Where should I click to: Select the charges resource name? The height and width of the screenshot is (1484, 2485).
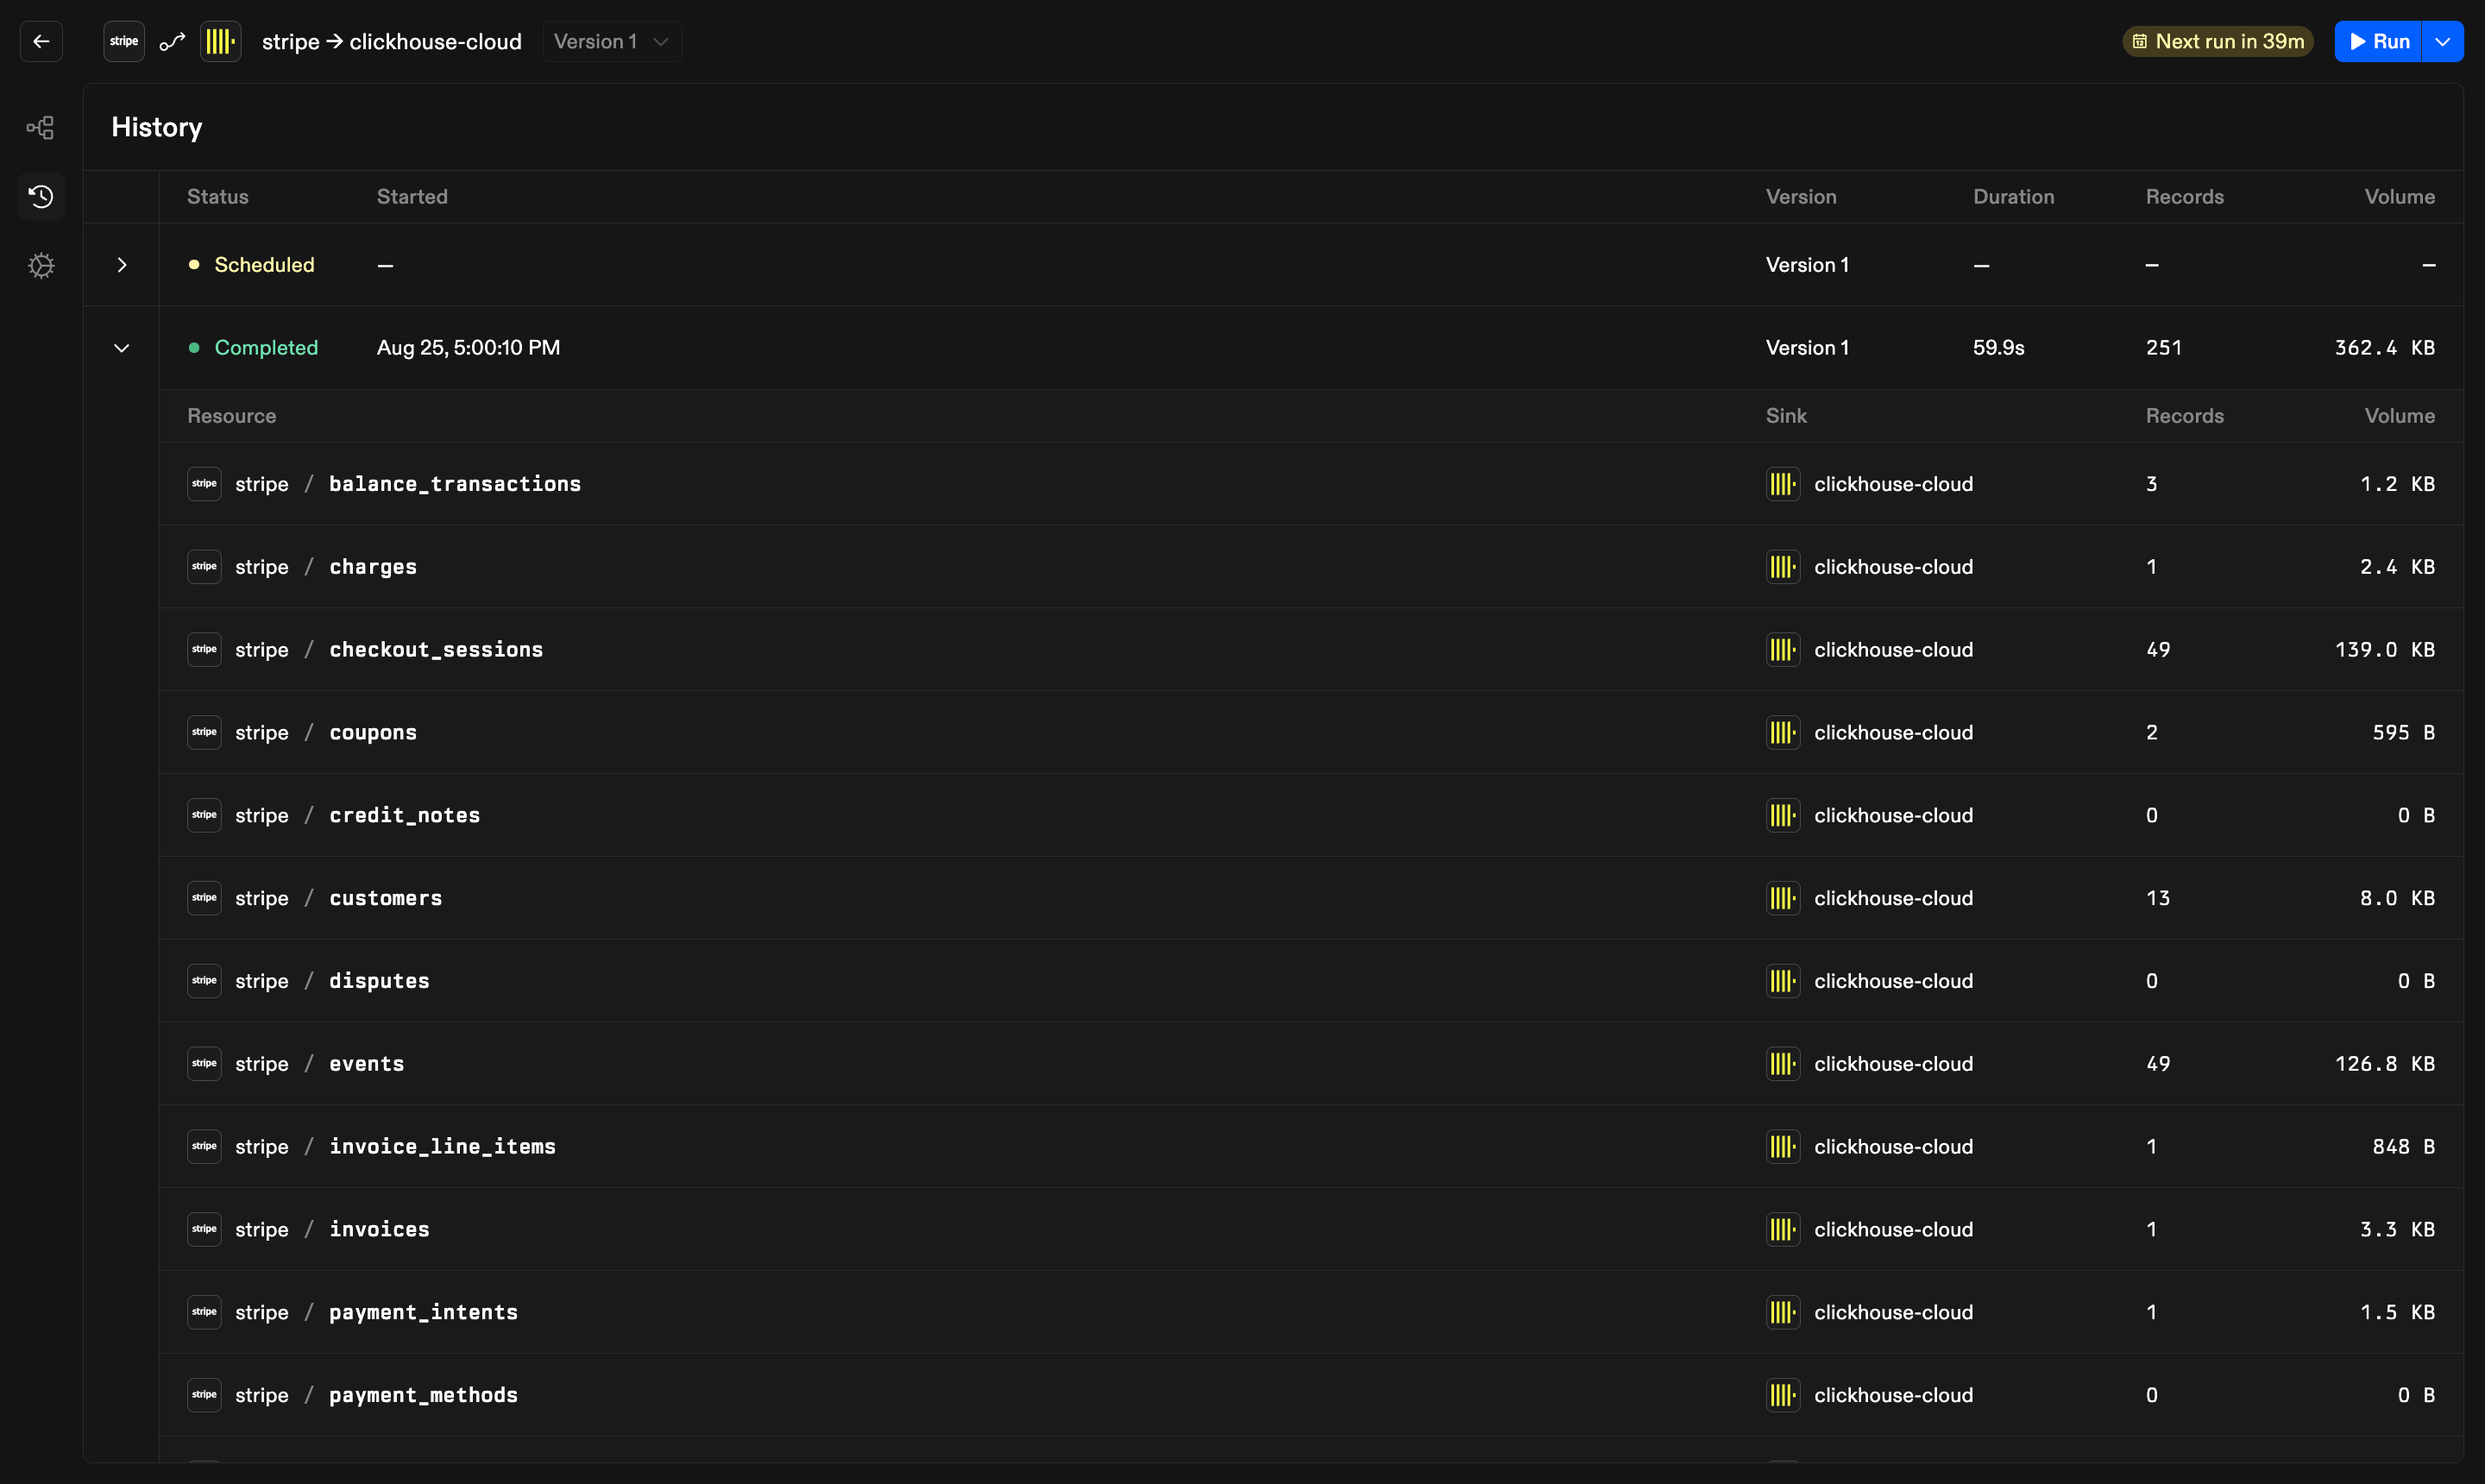(x=373, y=567)
